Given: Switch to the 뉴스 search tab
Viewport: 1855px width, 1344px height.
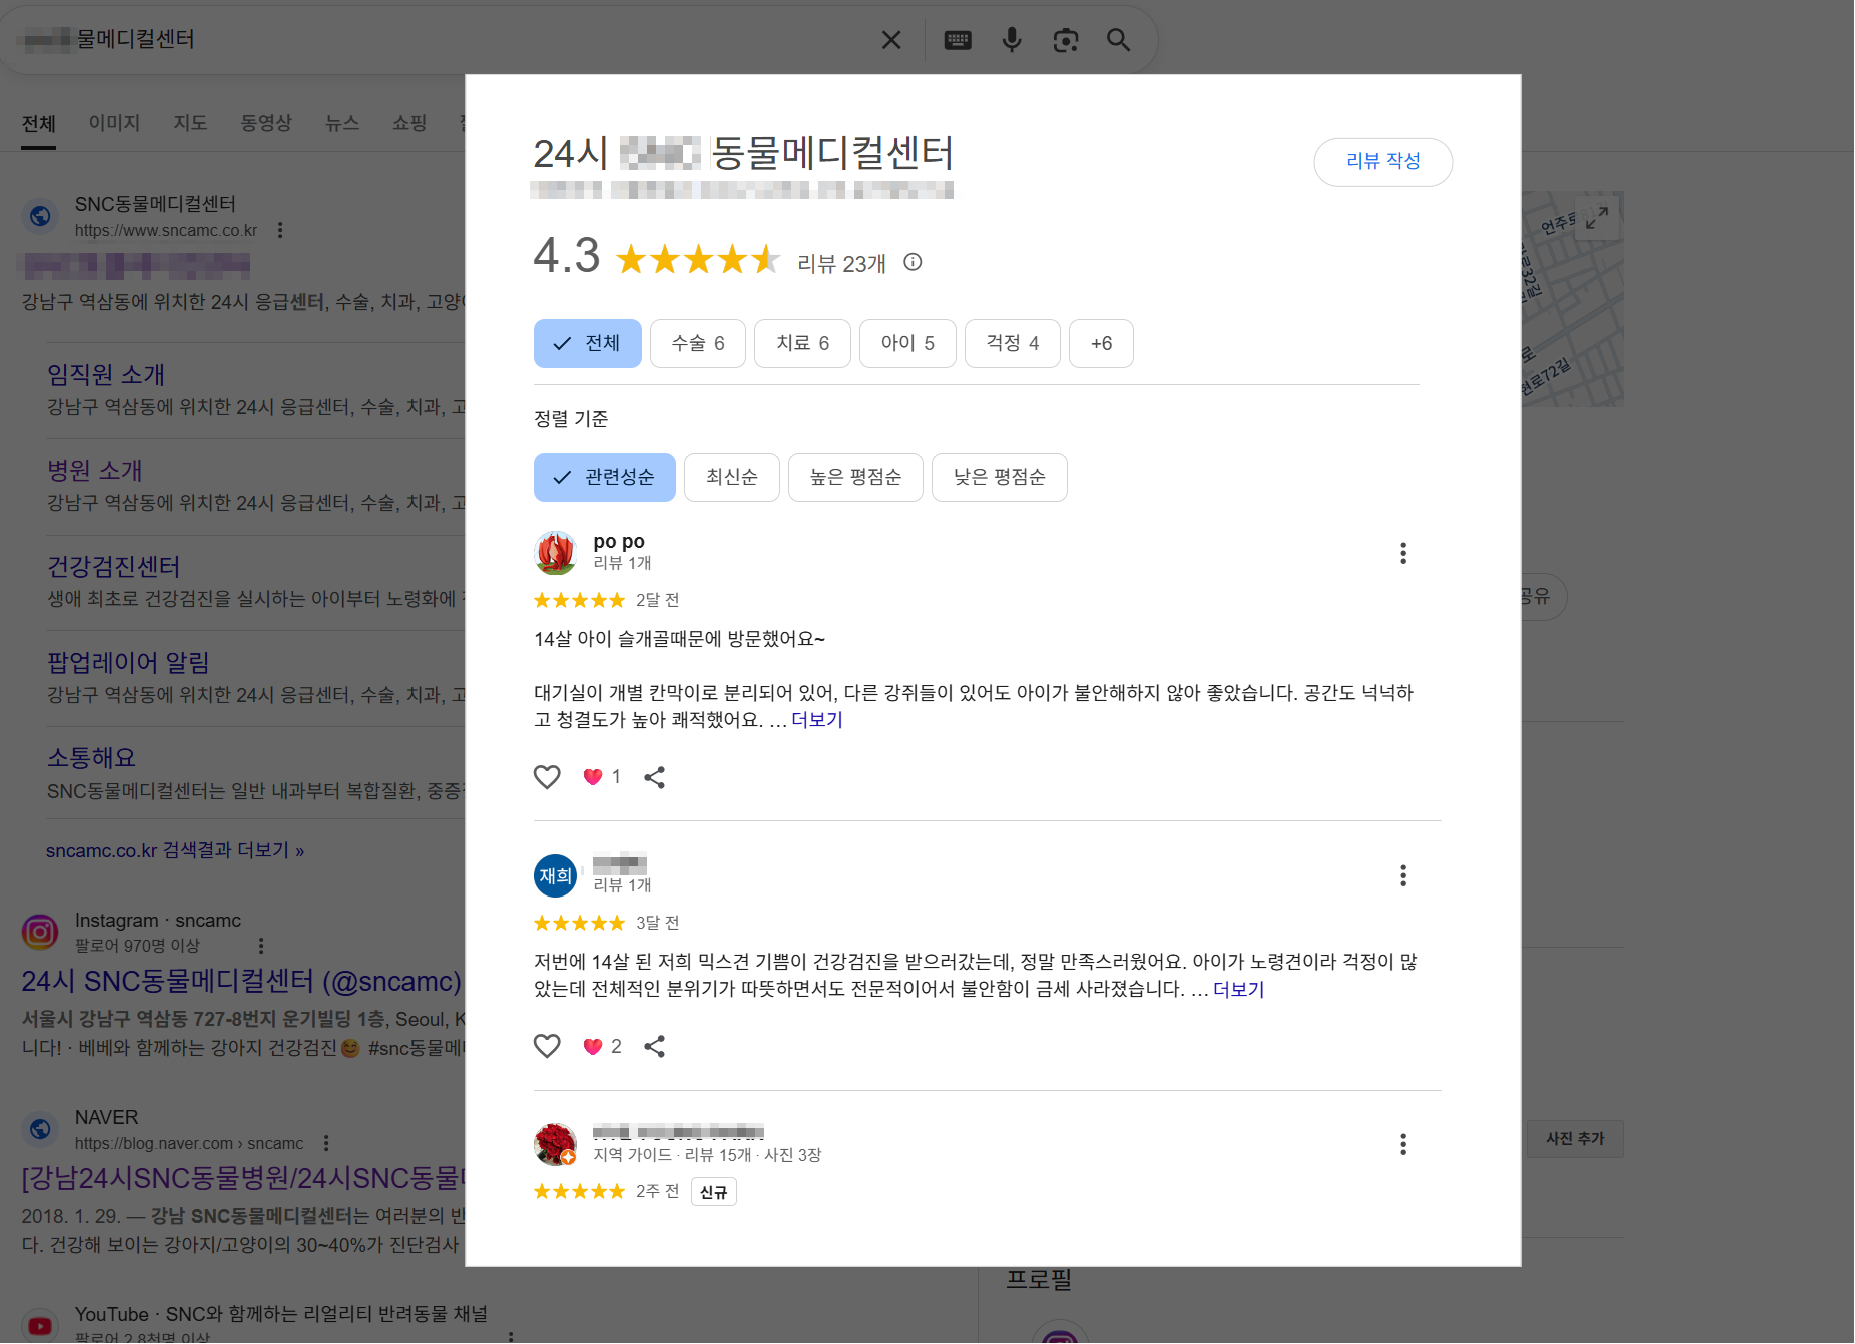Looking at the screenshot, I should (x=341, y=123).
